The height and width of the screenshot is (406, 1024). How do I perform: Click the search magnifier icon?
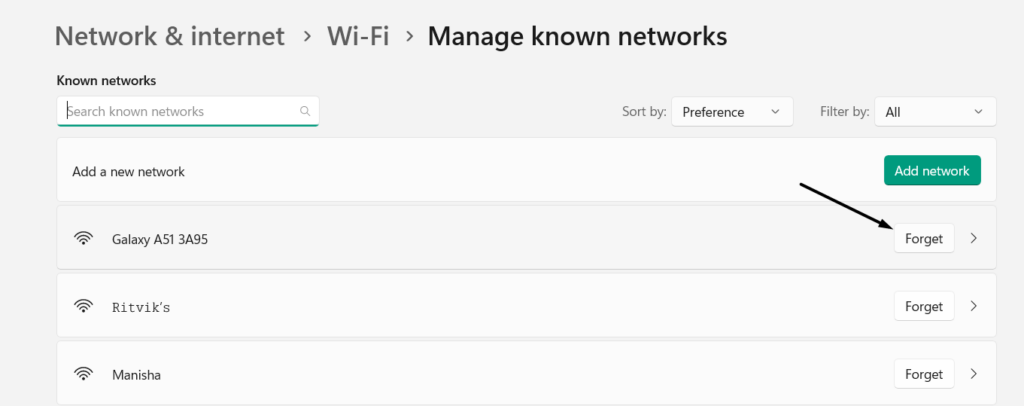(x=305, y=112)
